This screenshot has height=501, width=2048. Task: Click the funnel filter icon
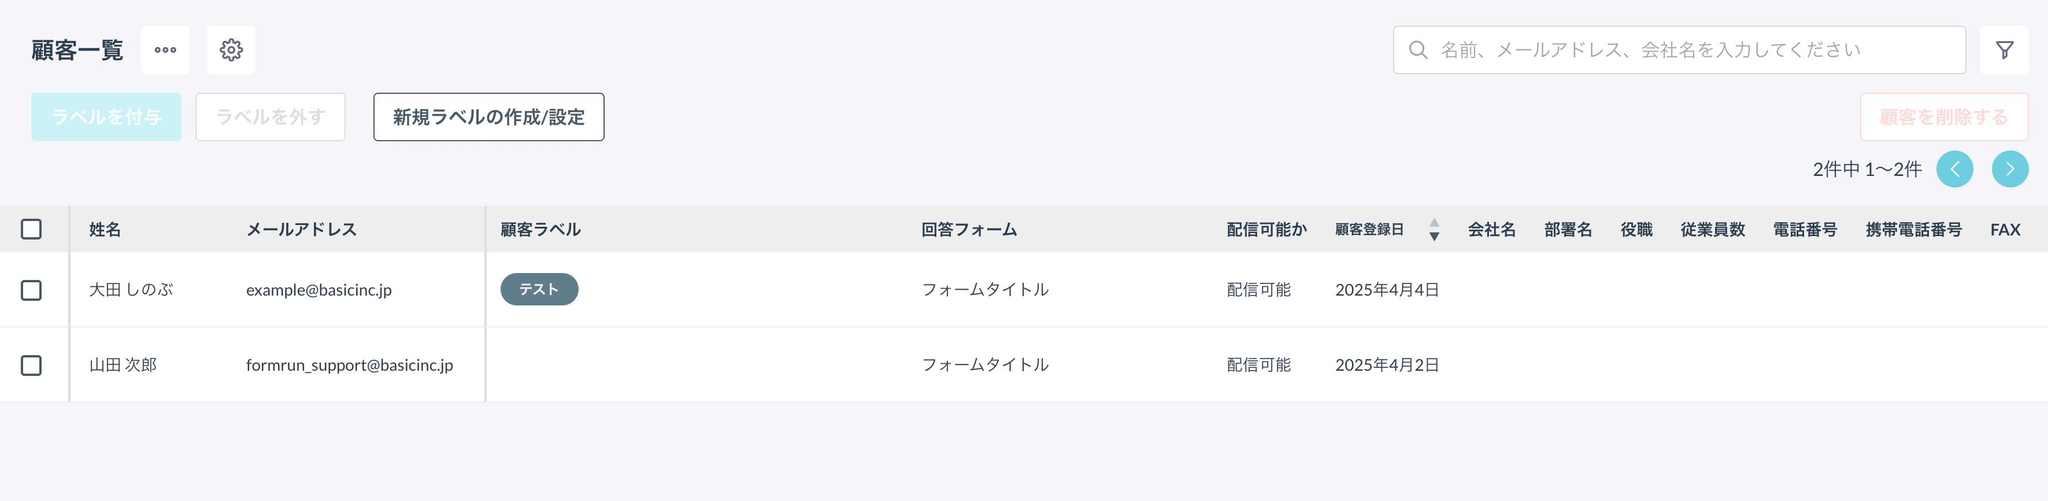coord(2004,50)
